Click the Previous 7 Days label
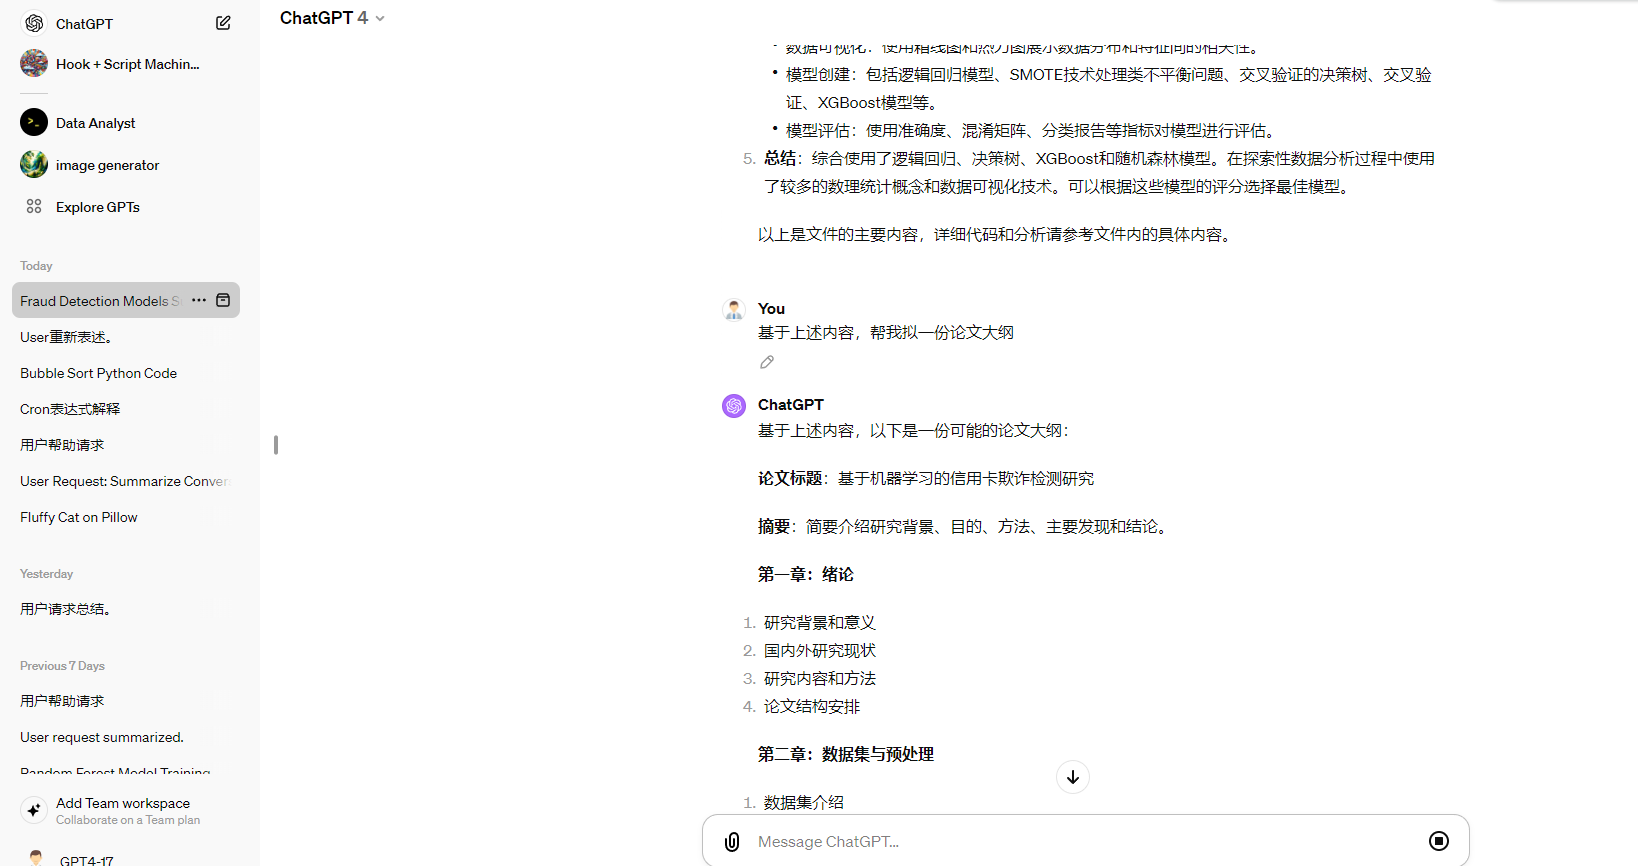The image size is (1638, 866). (62, 666)
